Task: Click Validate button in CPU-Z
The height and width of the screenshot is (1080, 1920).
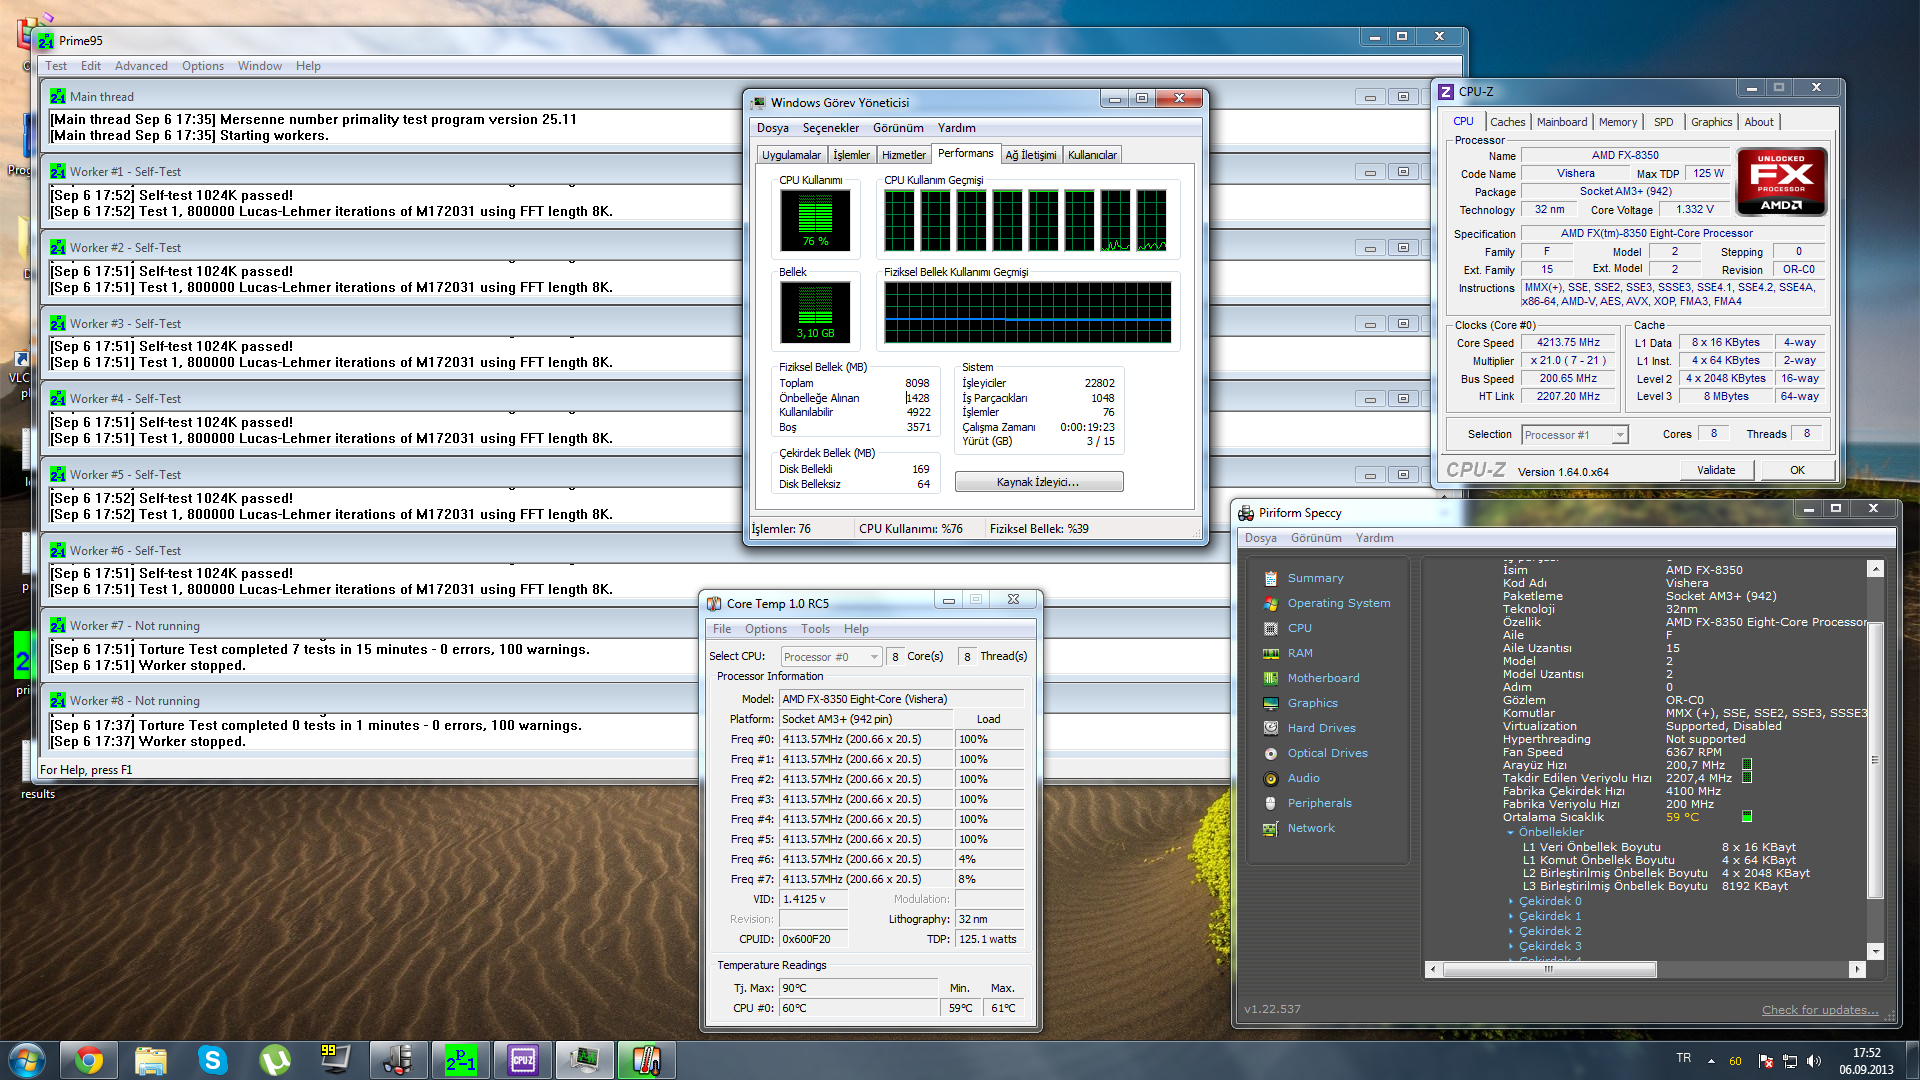Action: [x=1716, y=470]
